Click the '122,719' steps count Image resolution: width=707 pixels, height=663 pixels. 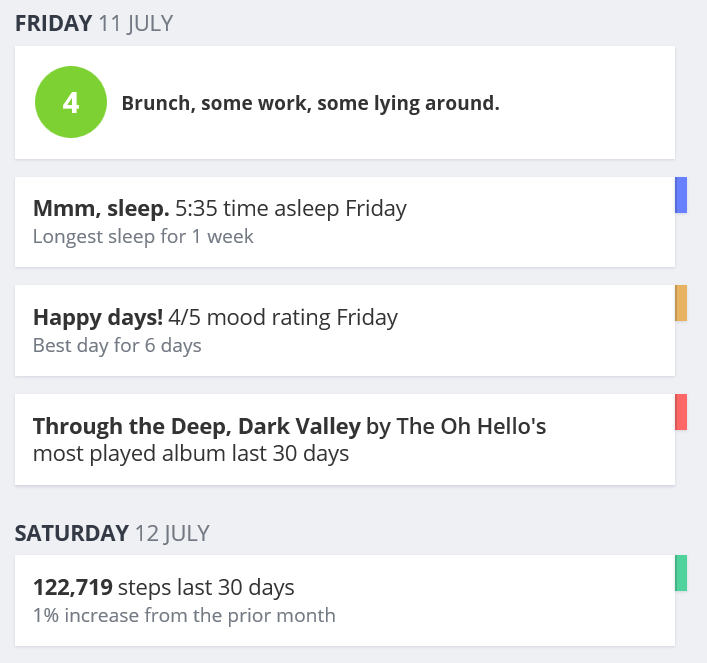(73, 587)
